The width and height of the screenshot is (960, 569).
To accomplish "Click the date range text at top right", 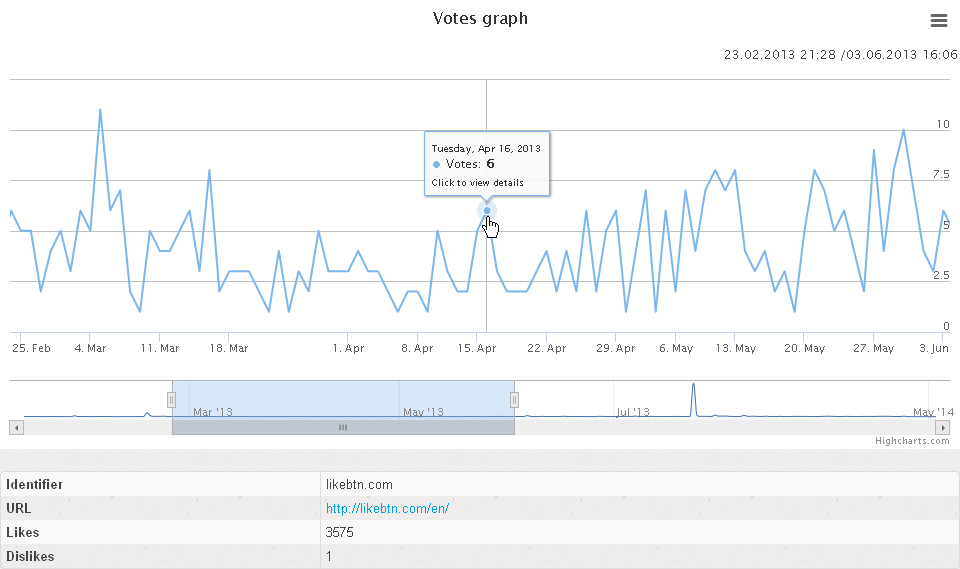I will click(841, 55).
